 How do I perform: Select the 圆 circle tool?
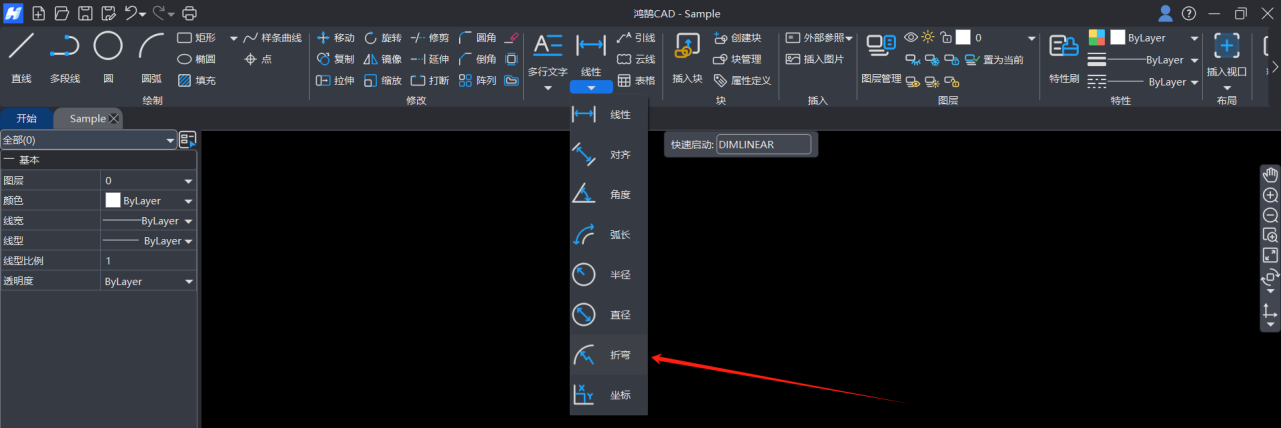[108, 54]
